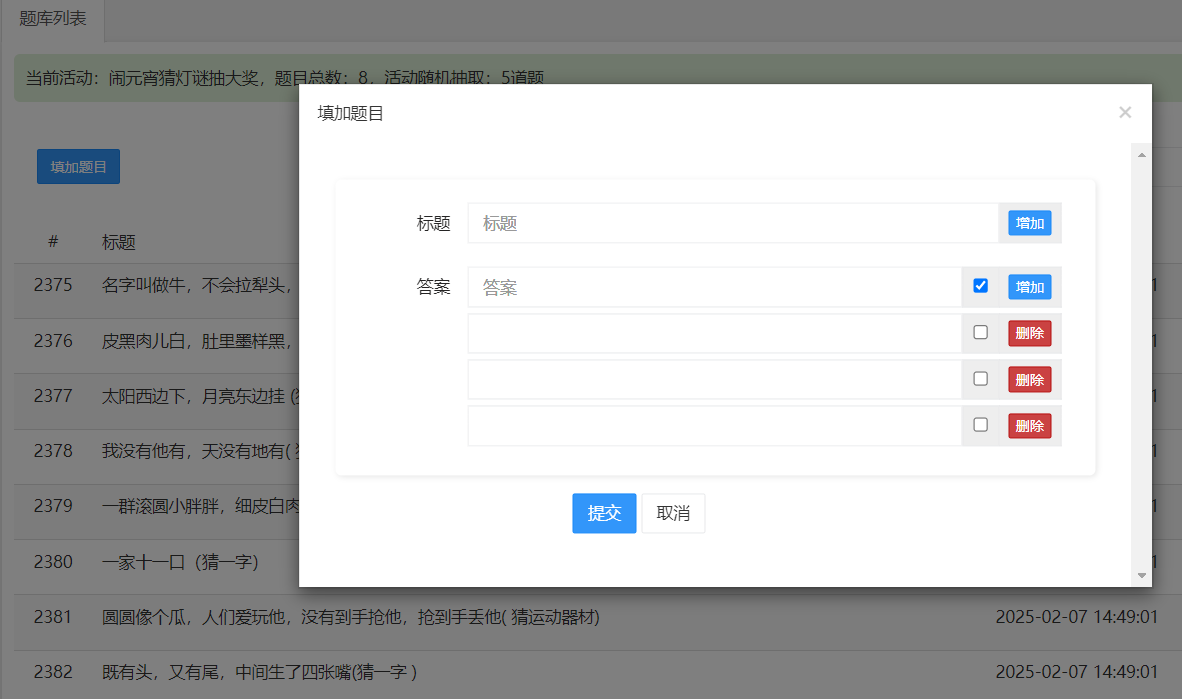This screenshot has width=1182, height=699.
Task: Select the 题库列表 tab
Action: coord(52,19)
